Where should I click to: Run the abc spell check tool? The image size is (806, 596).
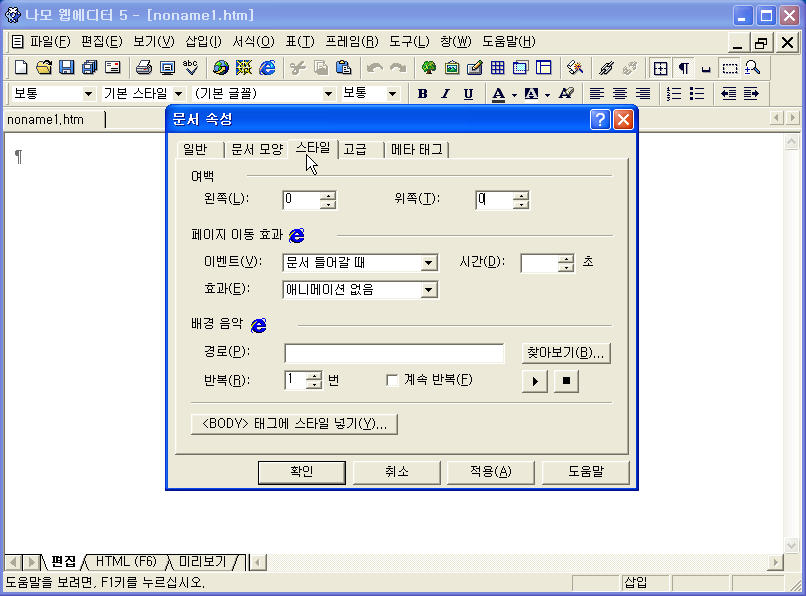pyautogui.click(x=191, y=67)
